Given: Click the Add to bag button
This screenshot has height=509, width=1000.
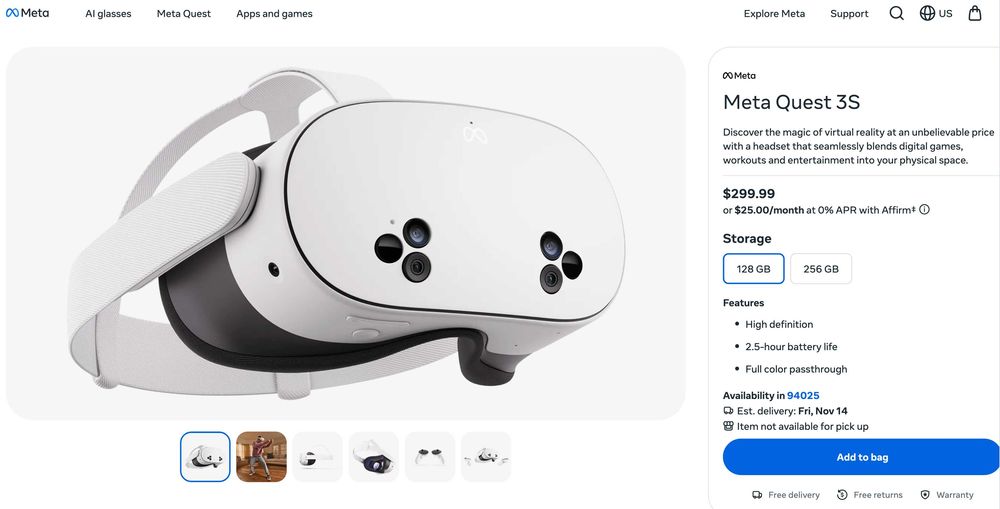Looking at the screenshot, I should click(x=861, y=457).
